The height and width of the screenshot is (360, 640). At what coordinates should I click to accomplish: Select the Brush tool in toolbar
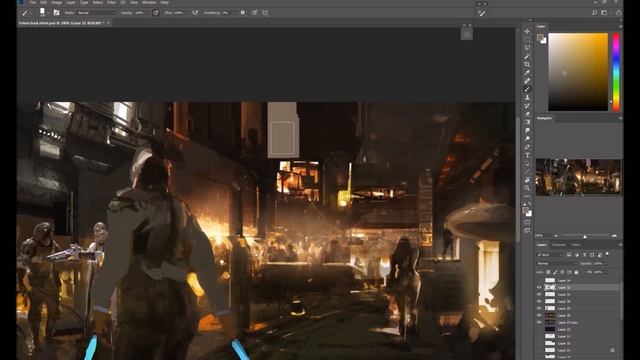point(527,89)
